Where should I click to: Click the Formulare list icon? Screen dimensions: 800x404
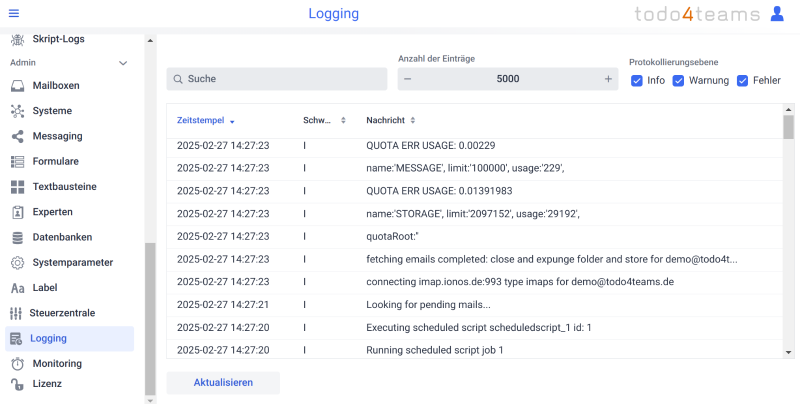pos(17,161)
